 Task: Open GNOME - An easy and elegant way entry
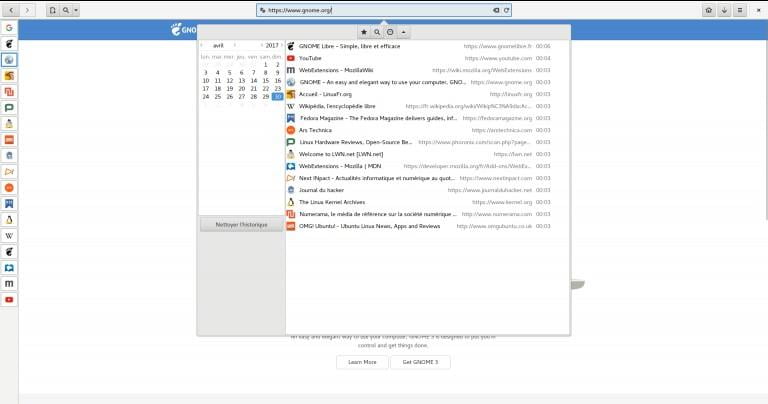pyautogui.click(x=427, y=82)
